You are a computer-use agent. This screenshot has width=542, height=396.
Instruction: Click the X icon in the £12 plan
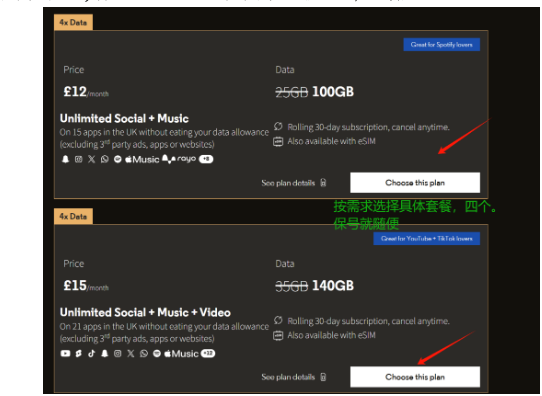pos(91,159)
